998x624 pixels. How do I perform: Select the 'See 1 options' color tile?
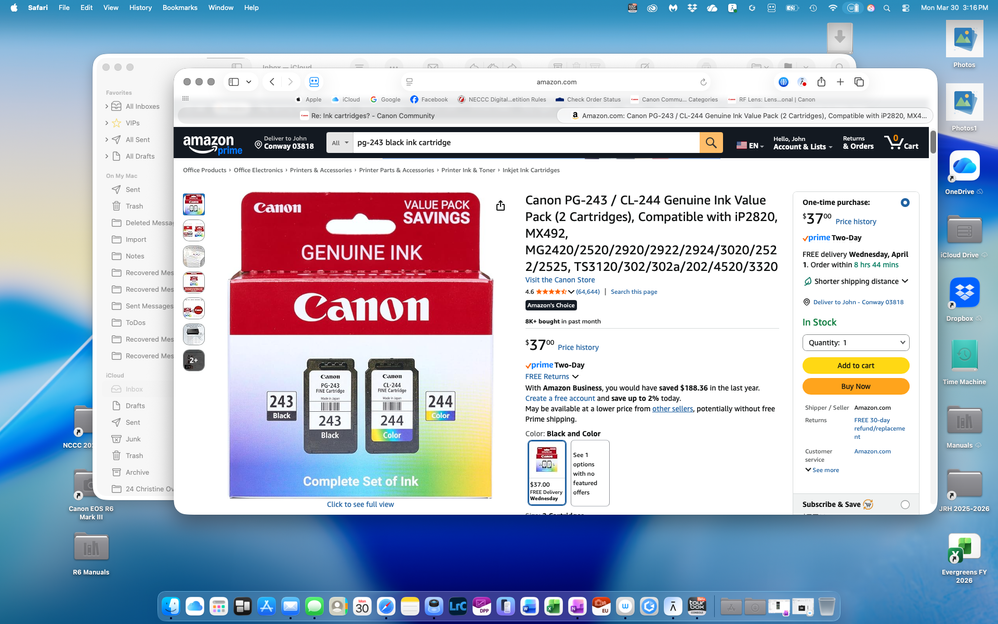pyautogui.click(x=590, y=473)
